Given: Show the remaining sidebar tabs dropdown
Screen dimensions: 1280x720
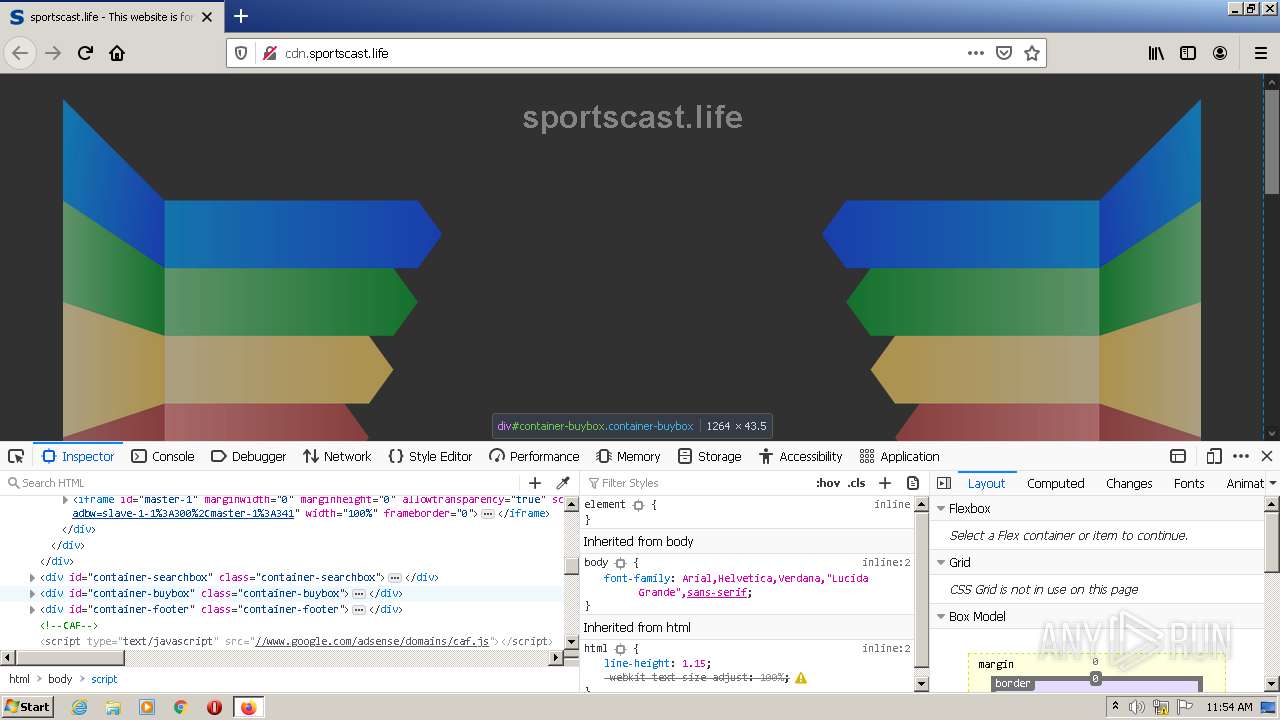Looking at the screenshot, I should 1272,484.
